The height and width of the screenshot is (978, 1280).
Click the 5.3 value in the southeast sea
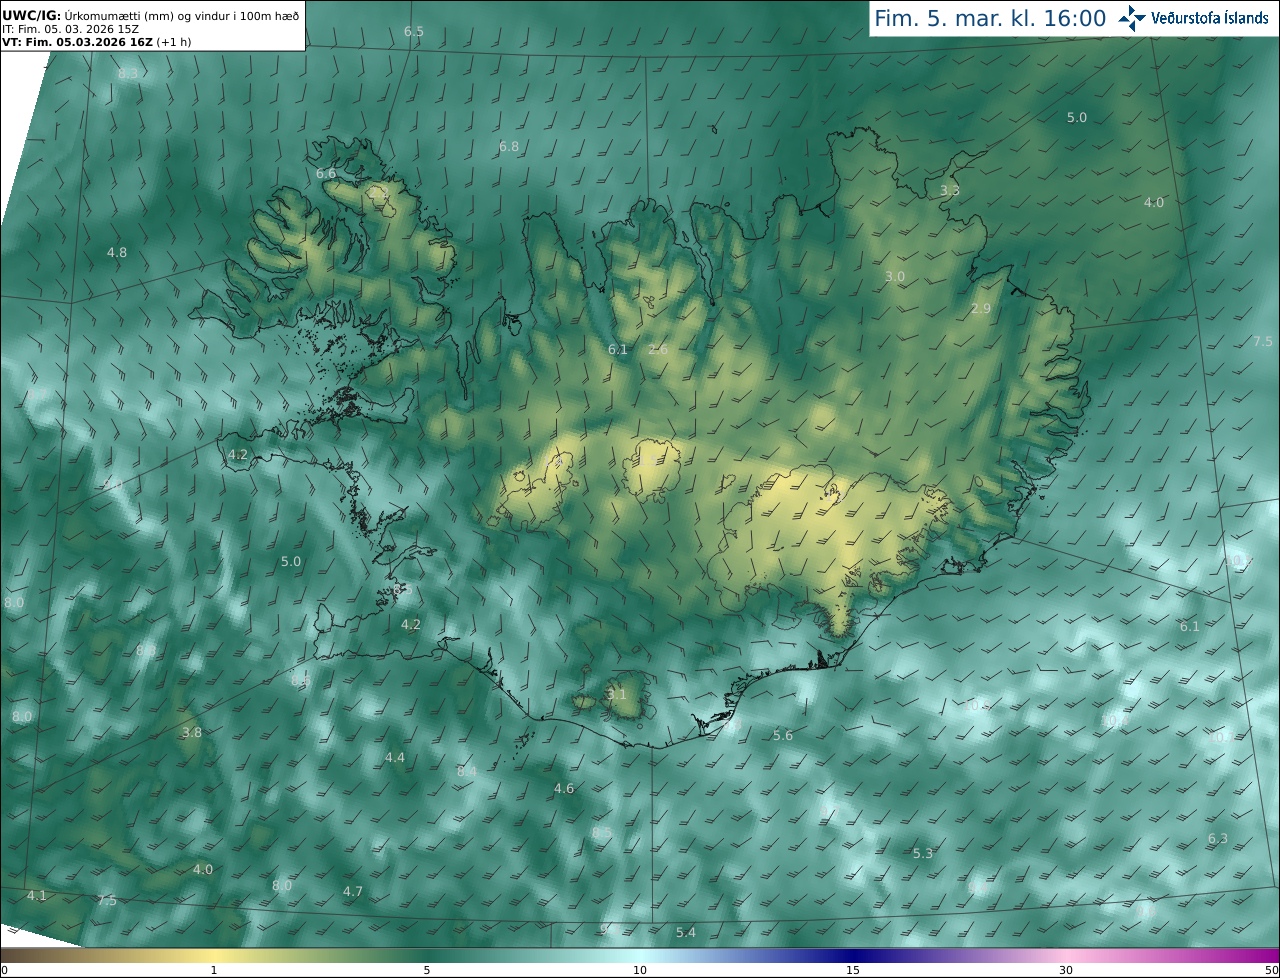point(923,854)
